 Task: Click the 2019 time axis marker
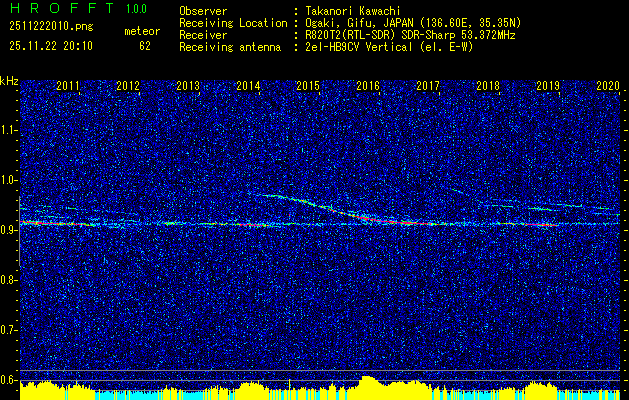548,85
